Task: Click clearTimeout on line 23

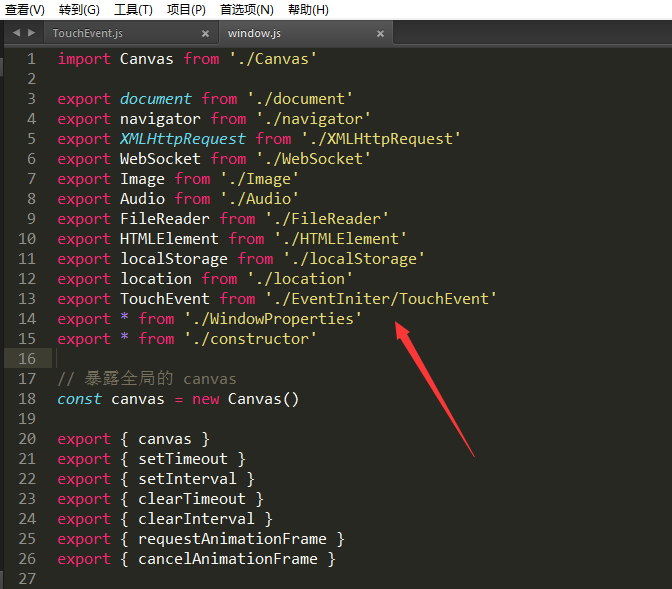Action: click(192, 499)
